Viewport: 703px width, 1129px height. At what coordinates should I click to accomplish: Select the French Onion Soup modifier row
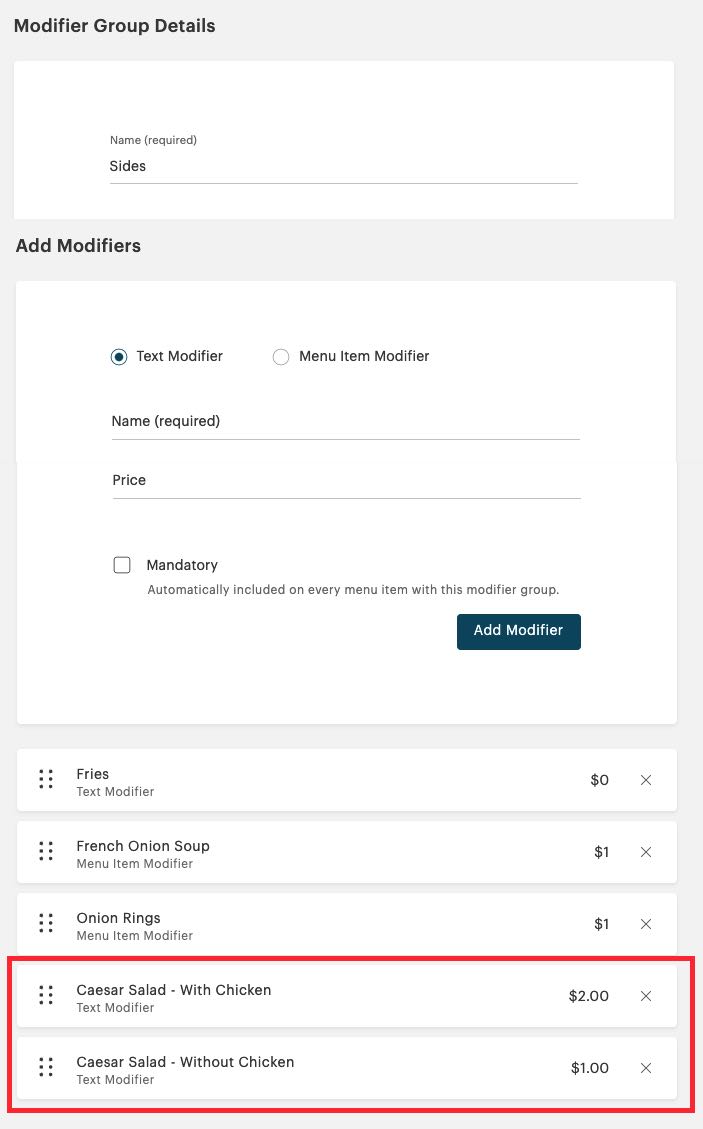[x=300, y=851]
